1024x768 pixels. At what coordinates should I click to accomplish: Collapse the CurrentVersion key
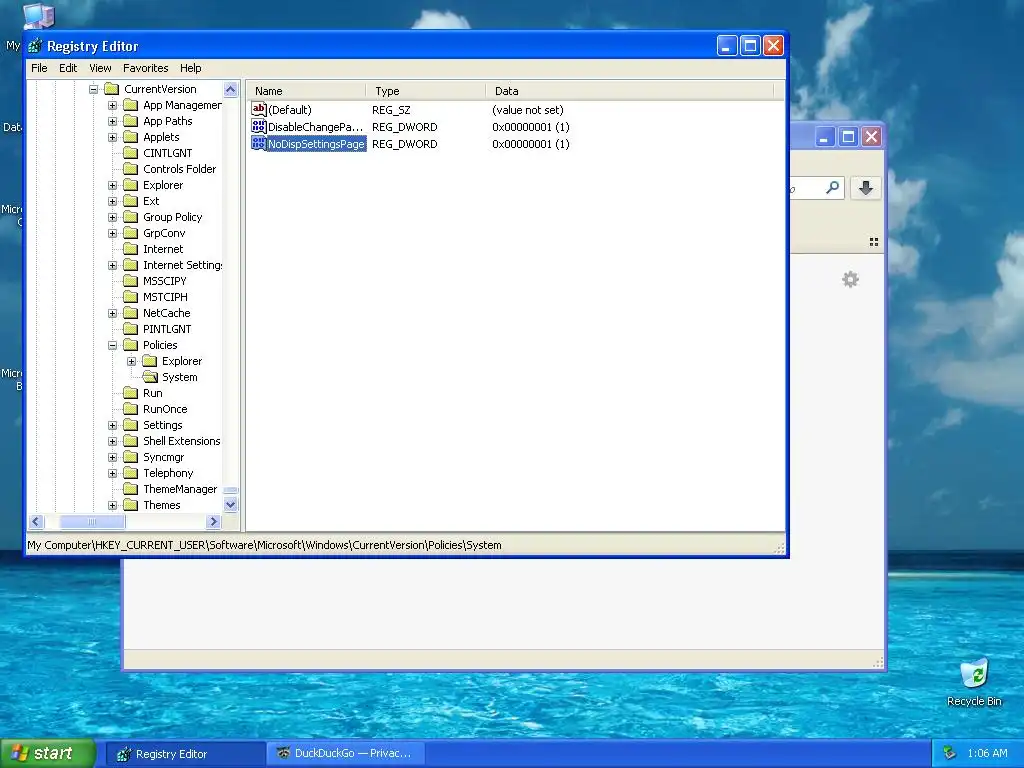tap(93, 89)
